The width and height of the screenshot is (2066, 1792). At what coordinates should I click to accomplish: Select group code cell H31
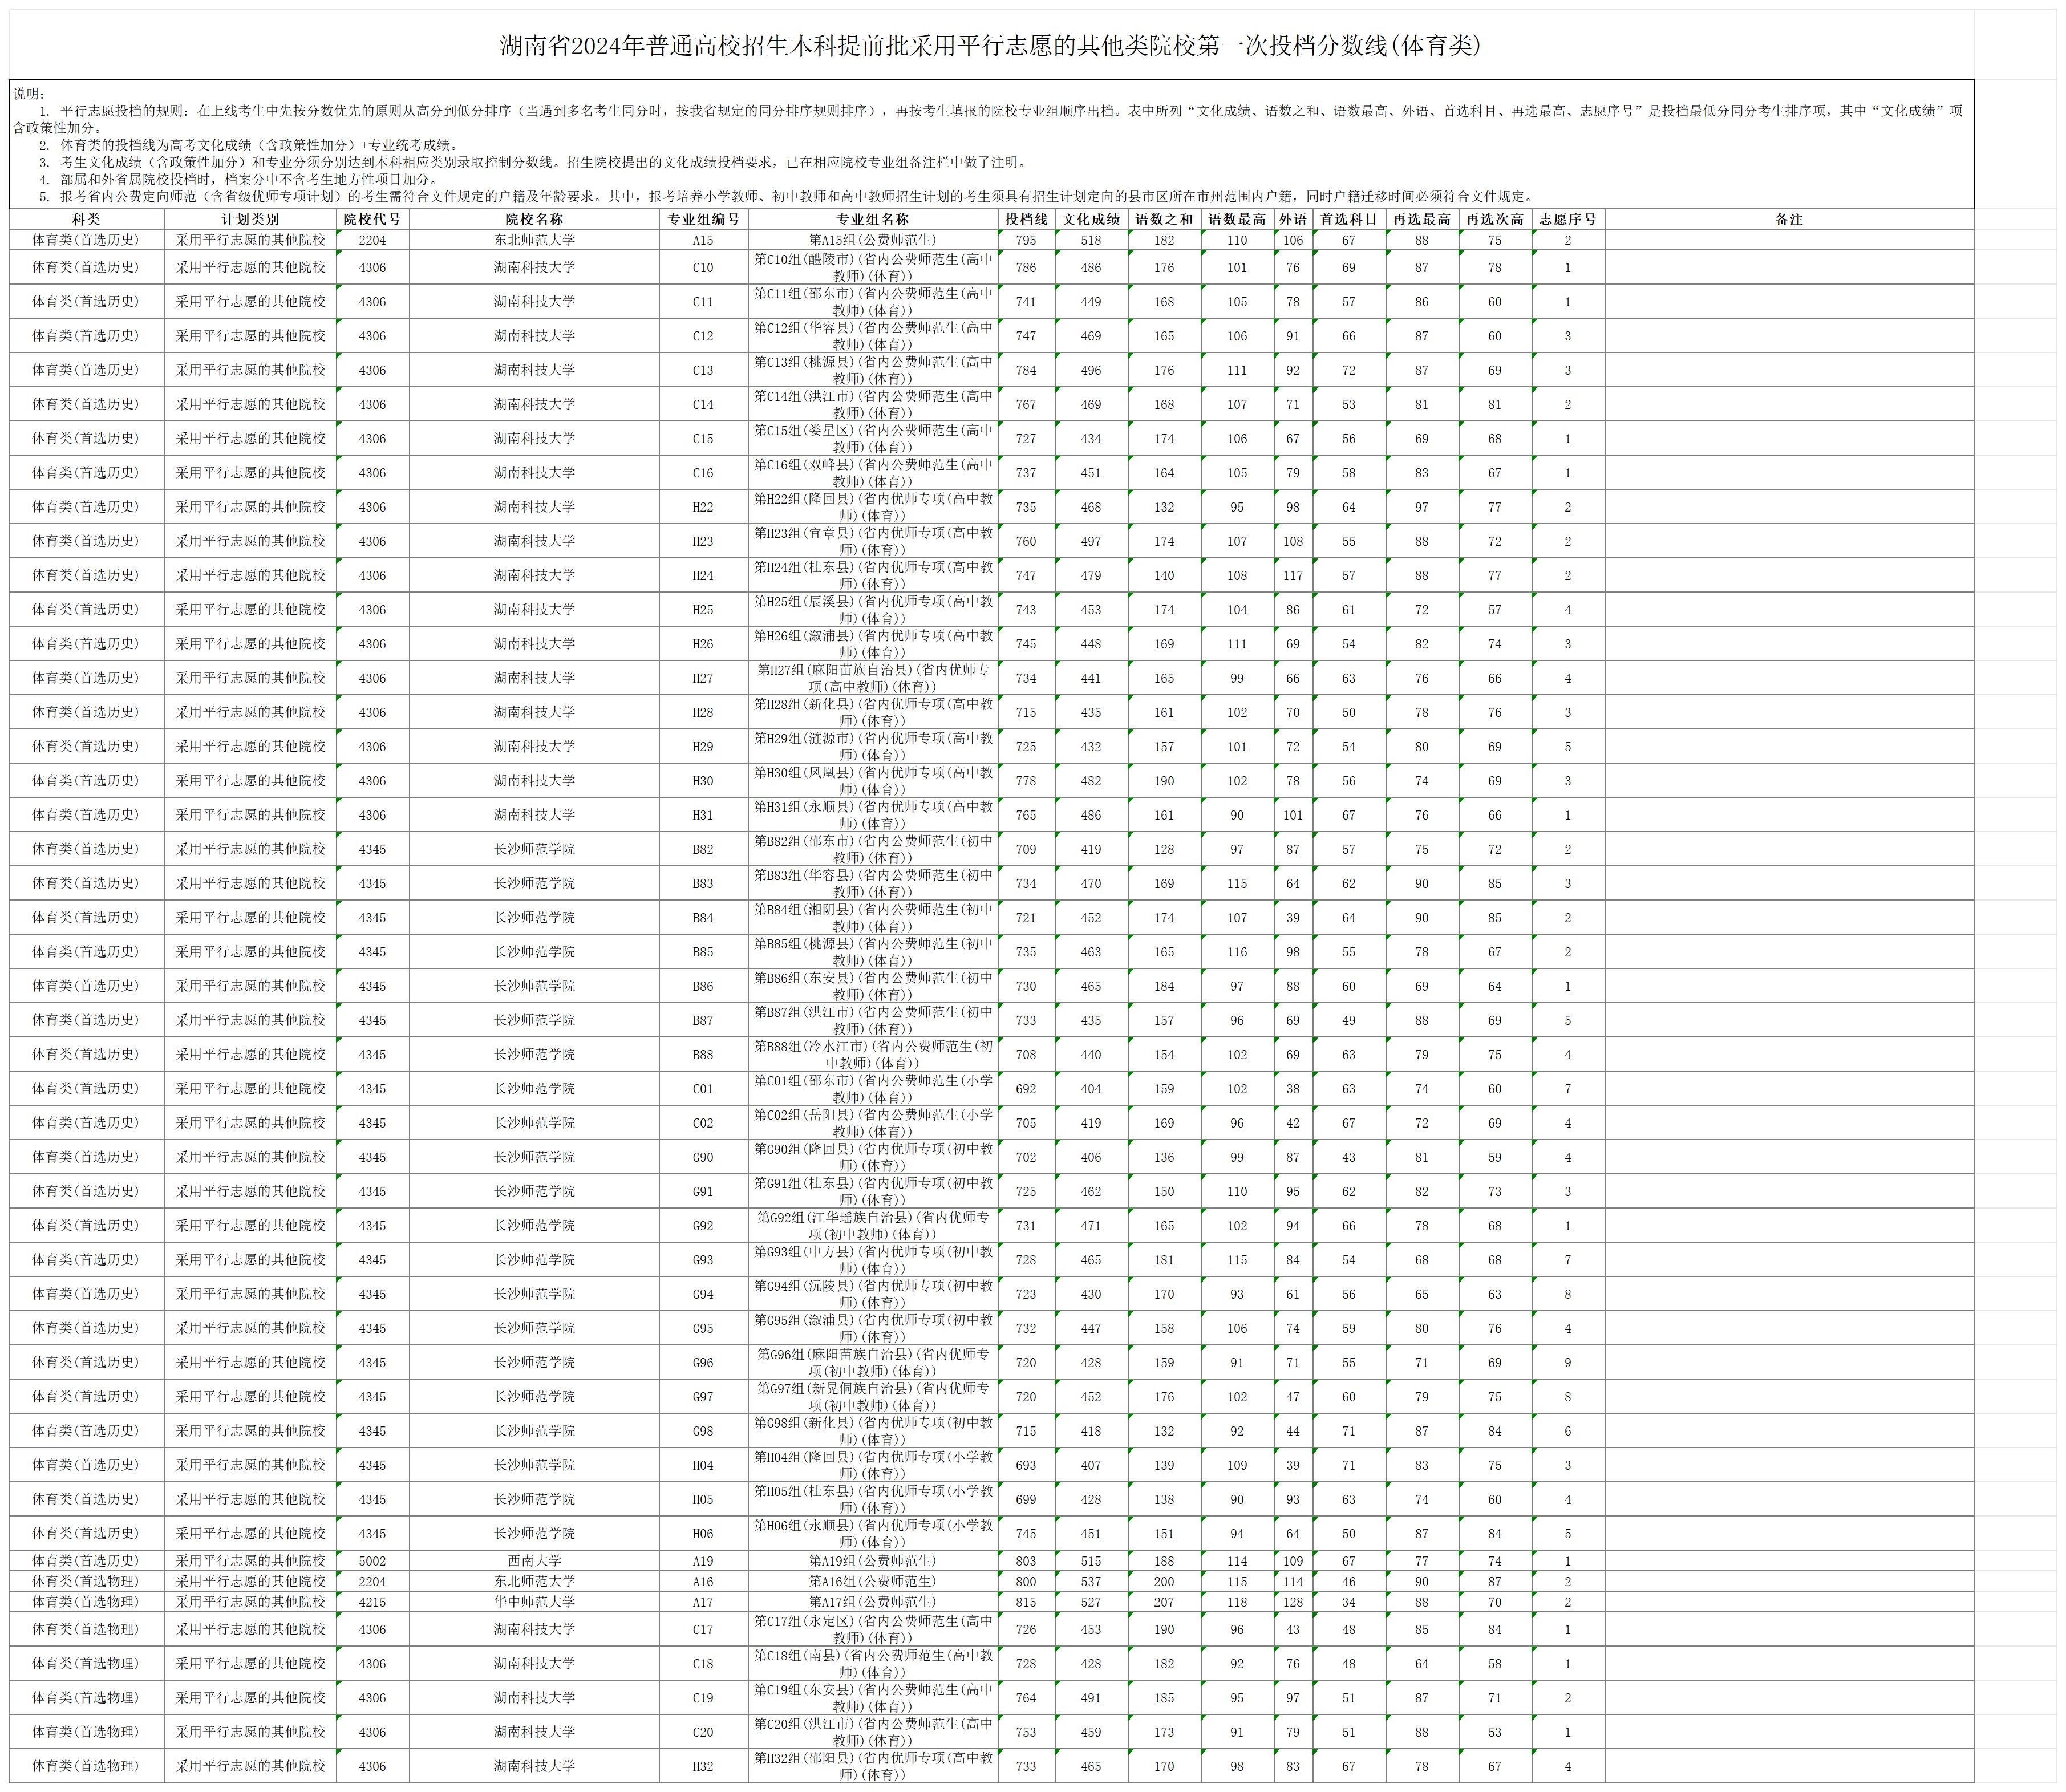pyautogui.click(x=703, y=815)
